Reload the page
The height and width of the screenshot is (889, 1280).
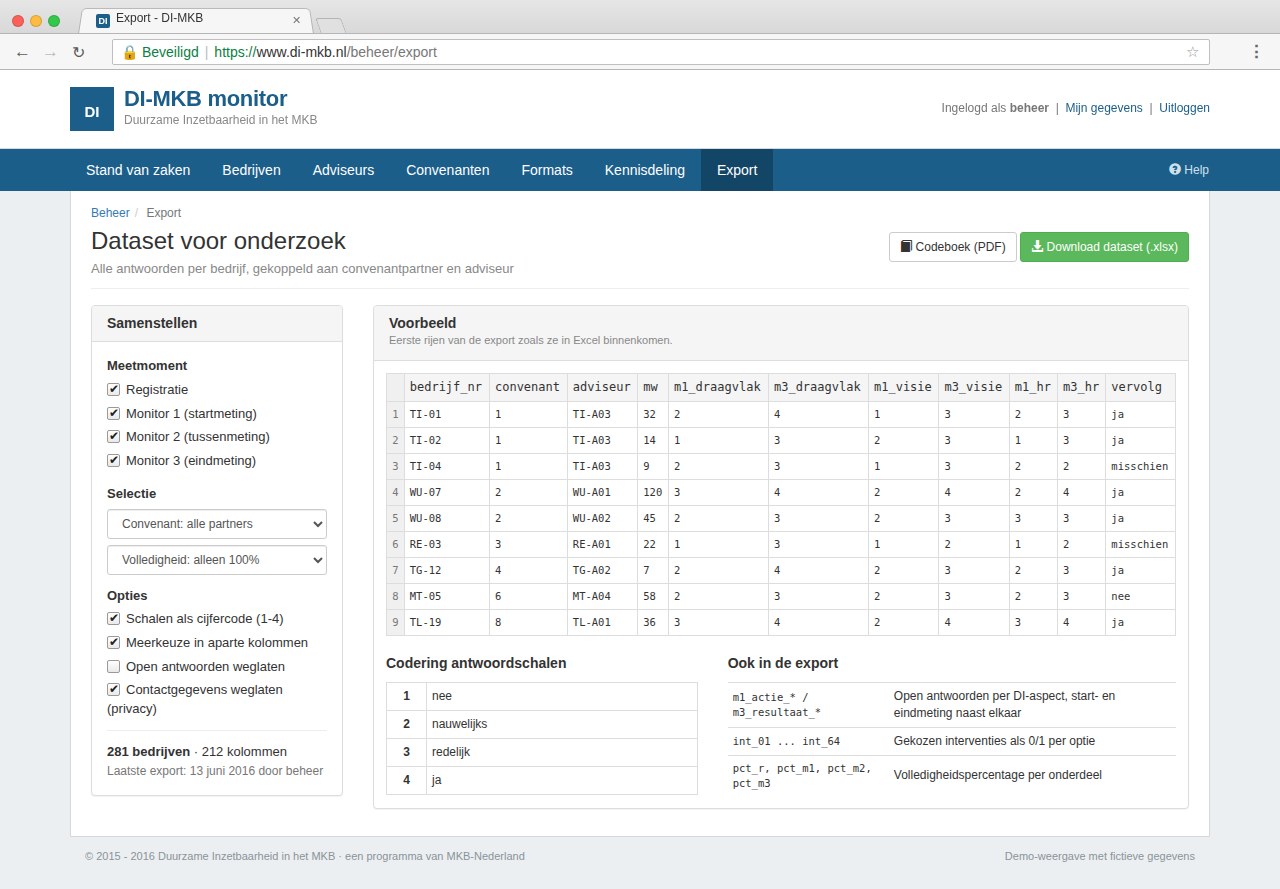(78, 52)
